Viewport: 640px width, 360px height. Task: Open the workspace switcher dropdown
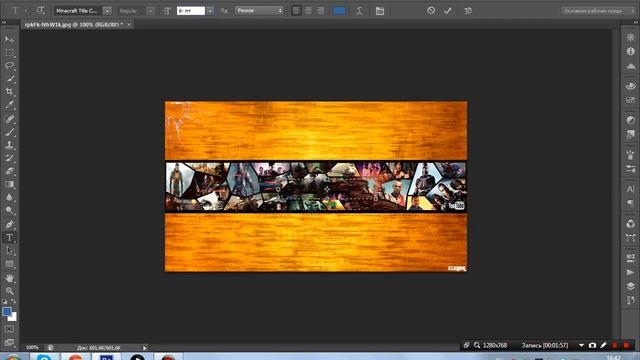[x=598, y=11]
